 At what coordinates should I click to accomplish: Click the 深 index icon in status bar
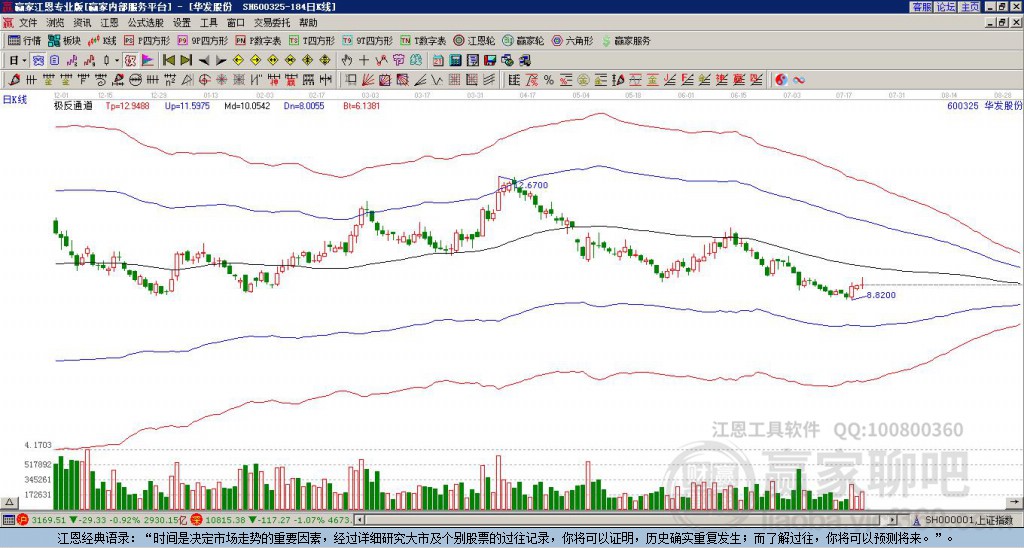point(197,521)
